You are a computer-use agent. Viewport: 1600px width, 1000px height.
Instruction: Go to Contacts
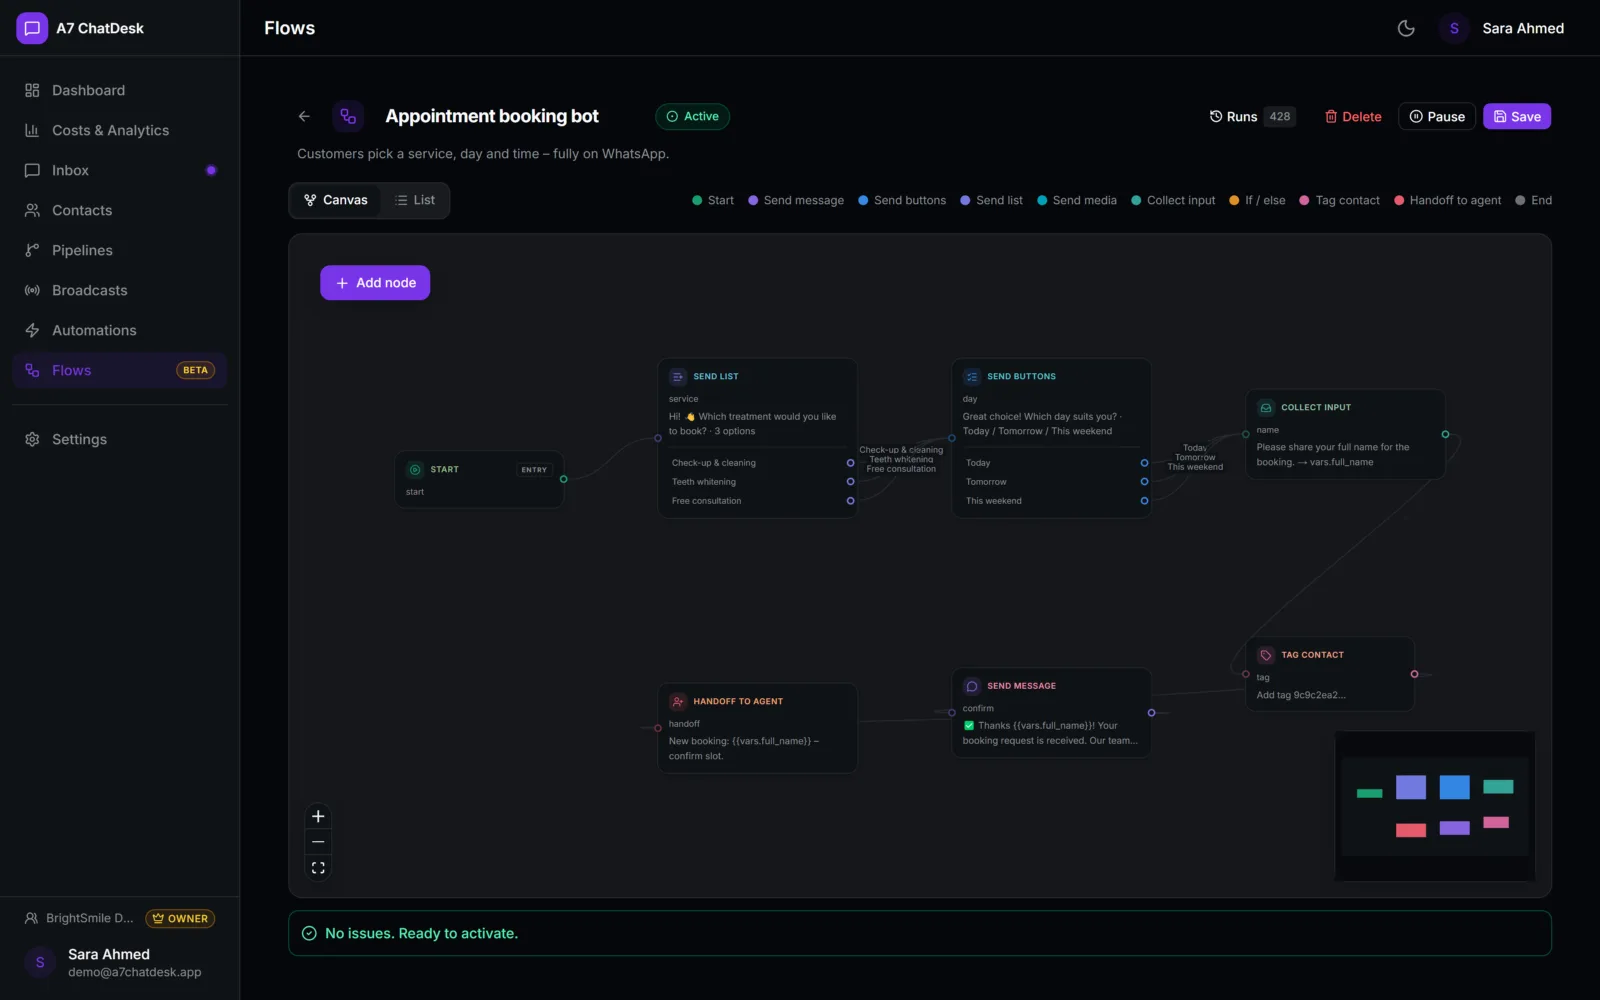[x=120, y=210]
